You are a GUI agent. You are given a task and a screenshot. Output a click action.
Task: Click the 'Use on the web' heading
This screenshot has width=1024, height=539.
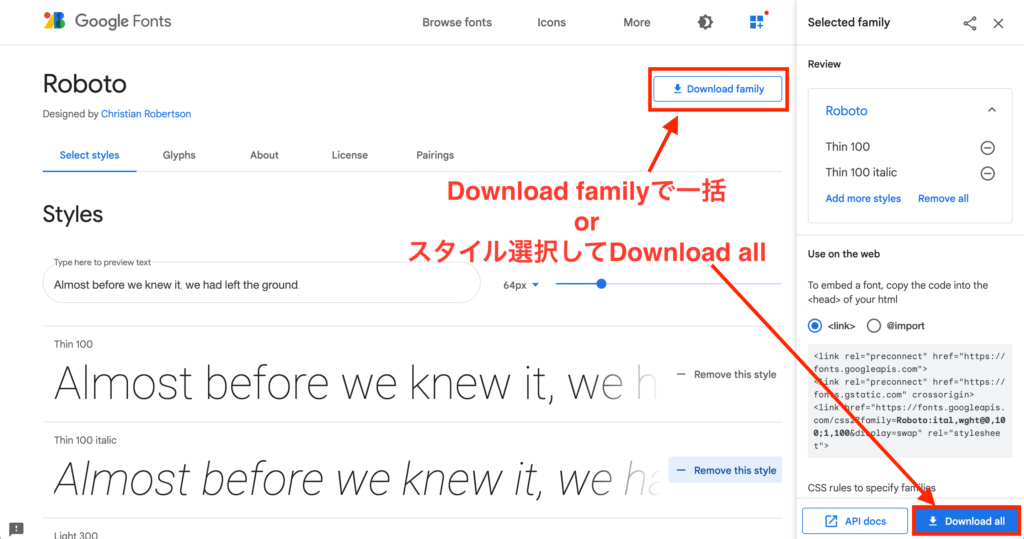(x=843, y=254)
